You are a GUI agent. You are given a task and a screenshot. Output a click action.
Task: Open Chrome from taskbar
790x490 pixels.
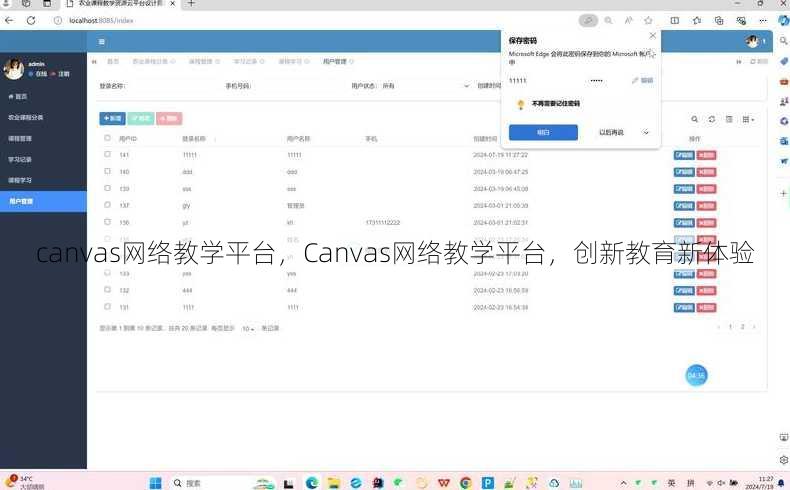tap(466, 483)
